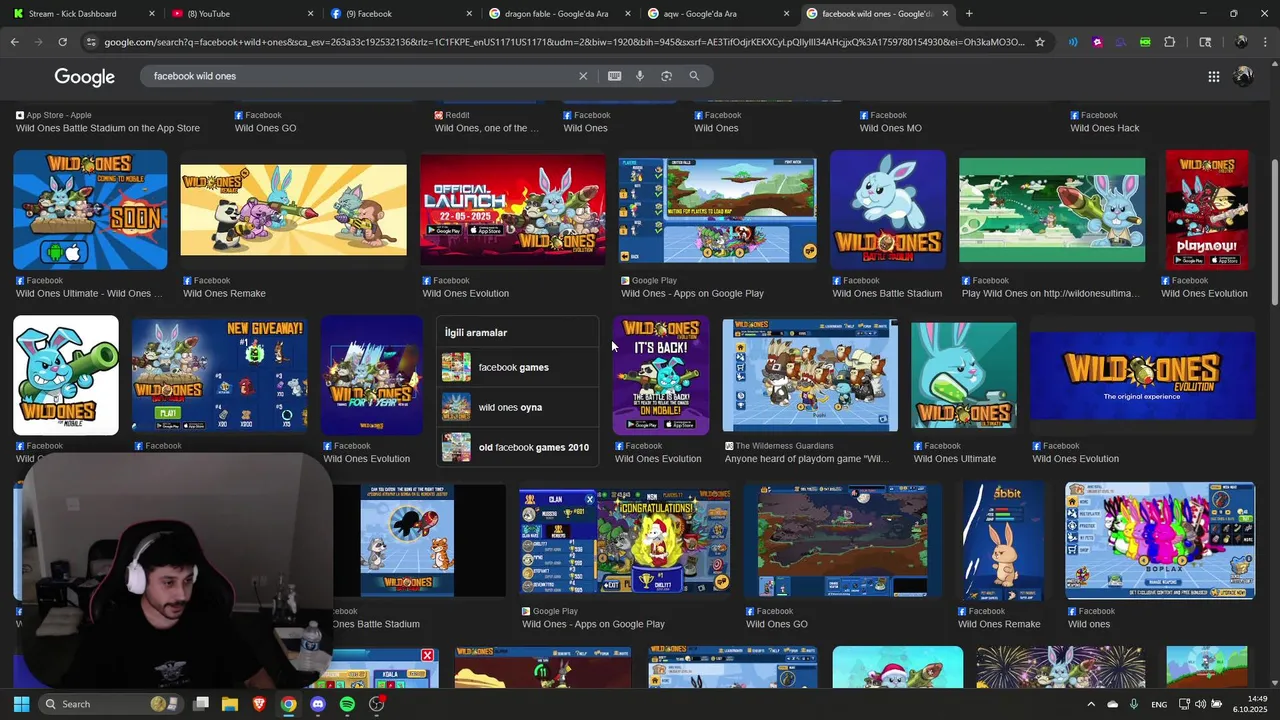1280x720 pixels.
Task: Open the 'Coming to Mobile Soon' Wild Ones thumbnail
Action: pos(90,210)
